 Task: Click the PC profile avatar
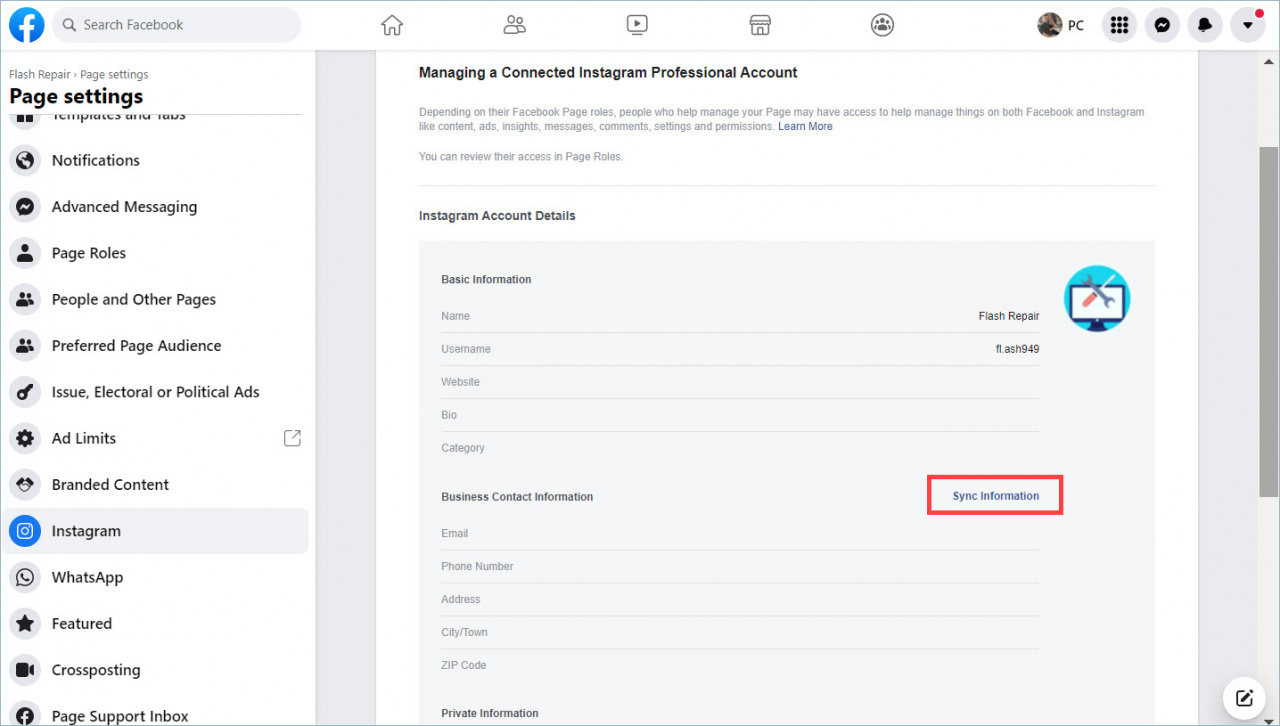tap(1050, 25)
